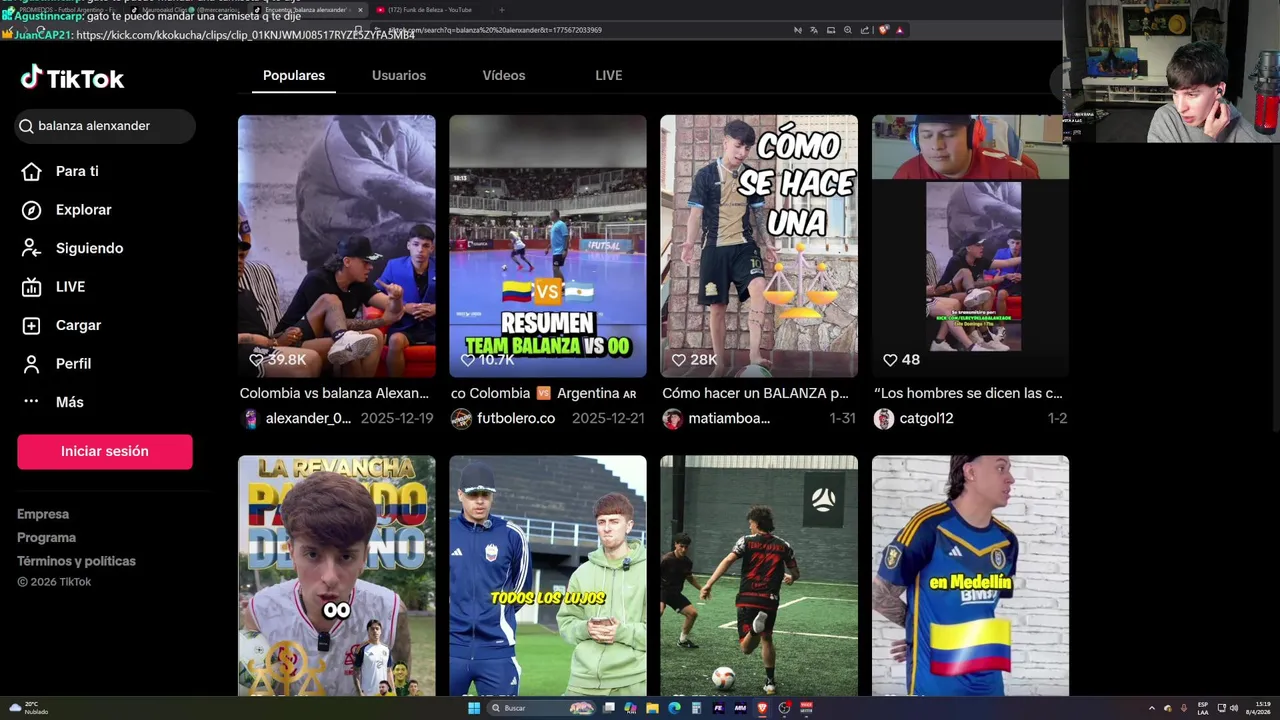Switch to Usuarios tab
Screen dimensions: 1280x720
tap(399, 75)
